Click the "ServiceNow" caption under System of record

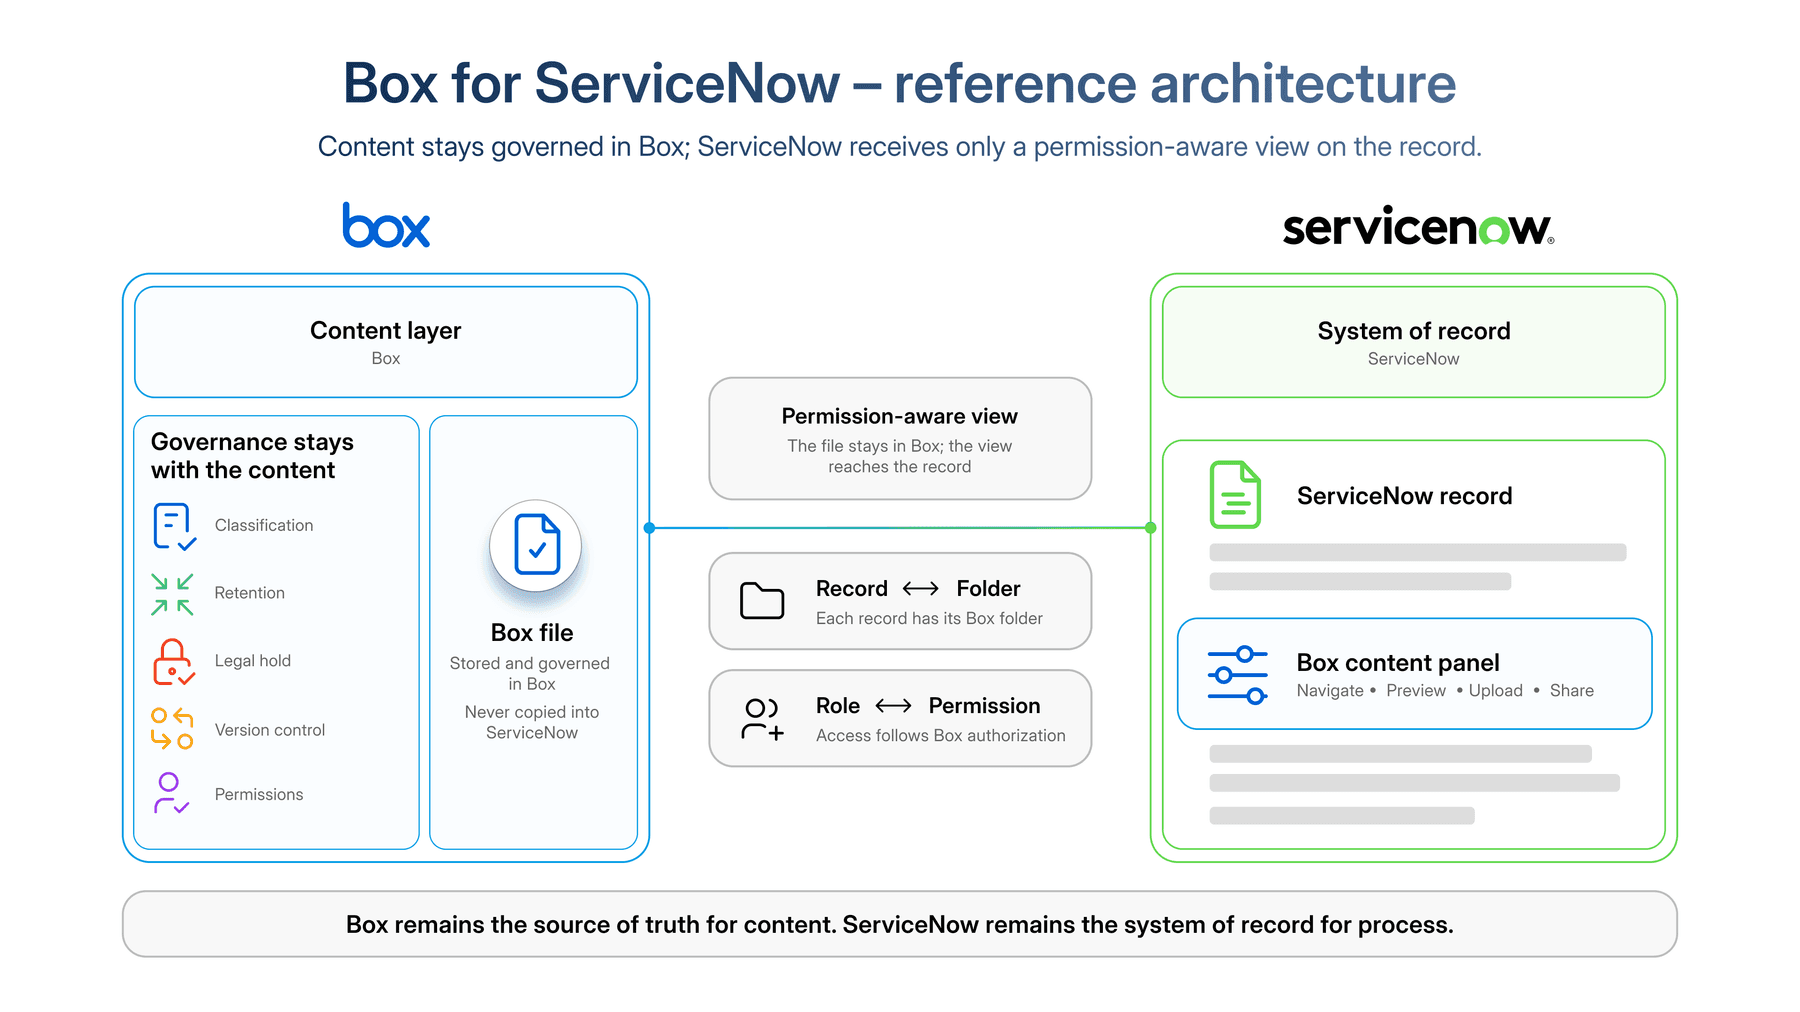[1414, 359]
